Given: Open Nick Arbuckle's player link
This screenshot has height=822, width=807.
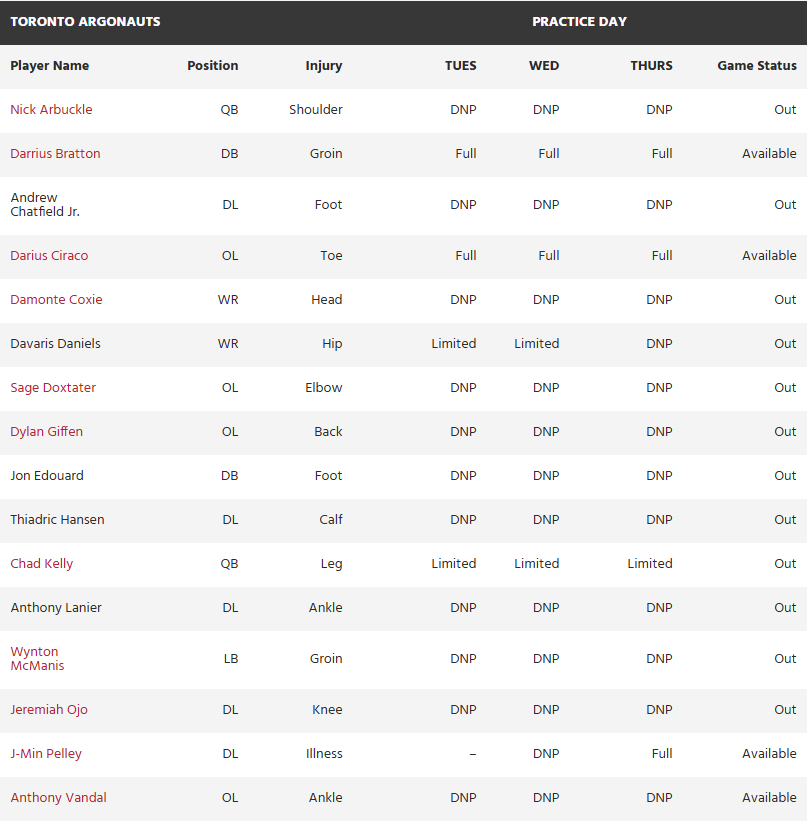Looking at the screenshot, I should coord(51,110).
